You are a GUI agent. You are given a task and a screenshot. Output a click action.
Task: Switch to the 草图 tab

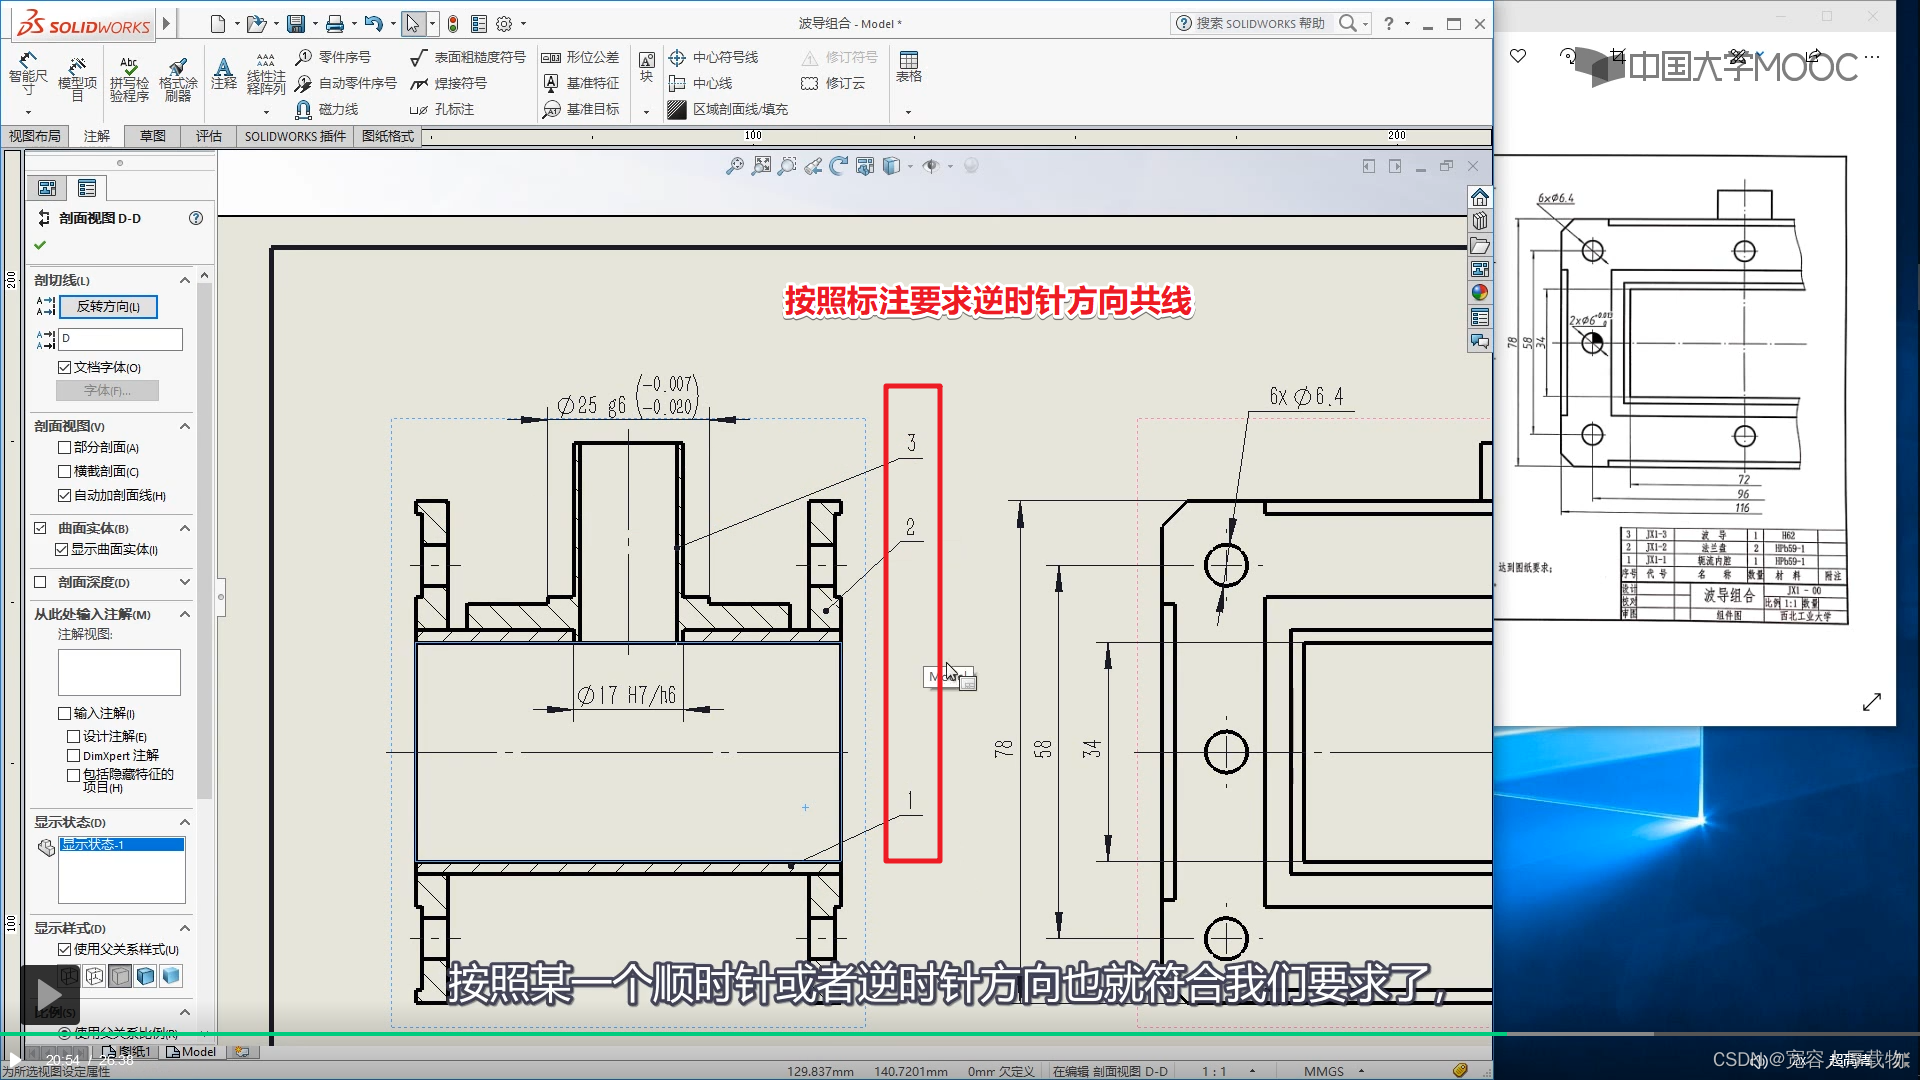(152, 136)
